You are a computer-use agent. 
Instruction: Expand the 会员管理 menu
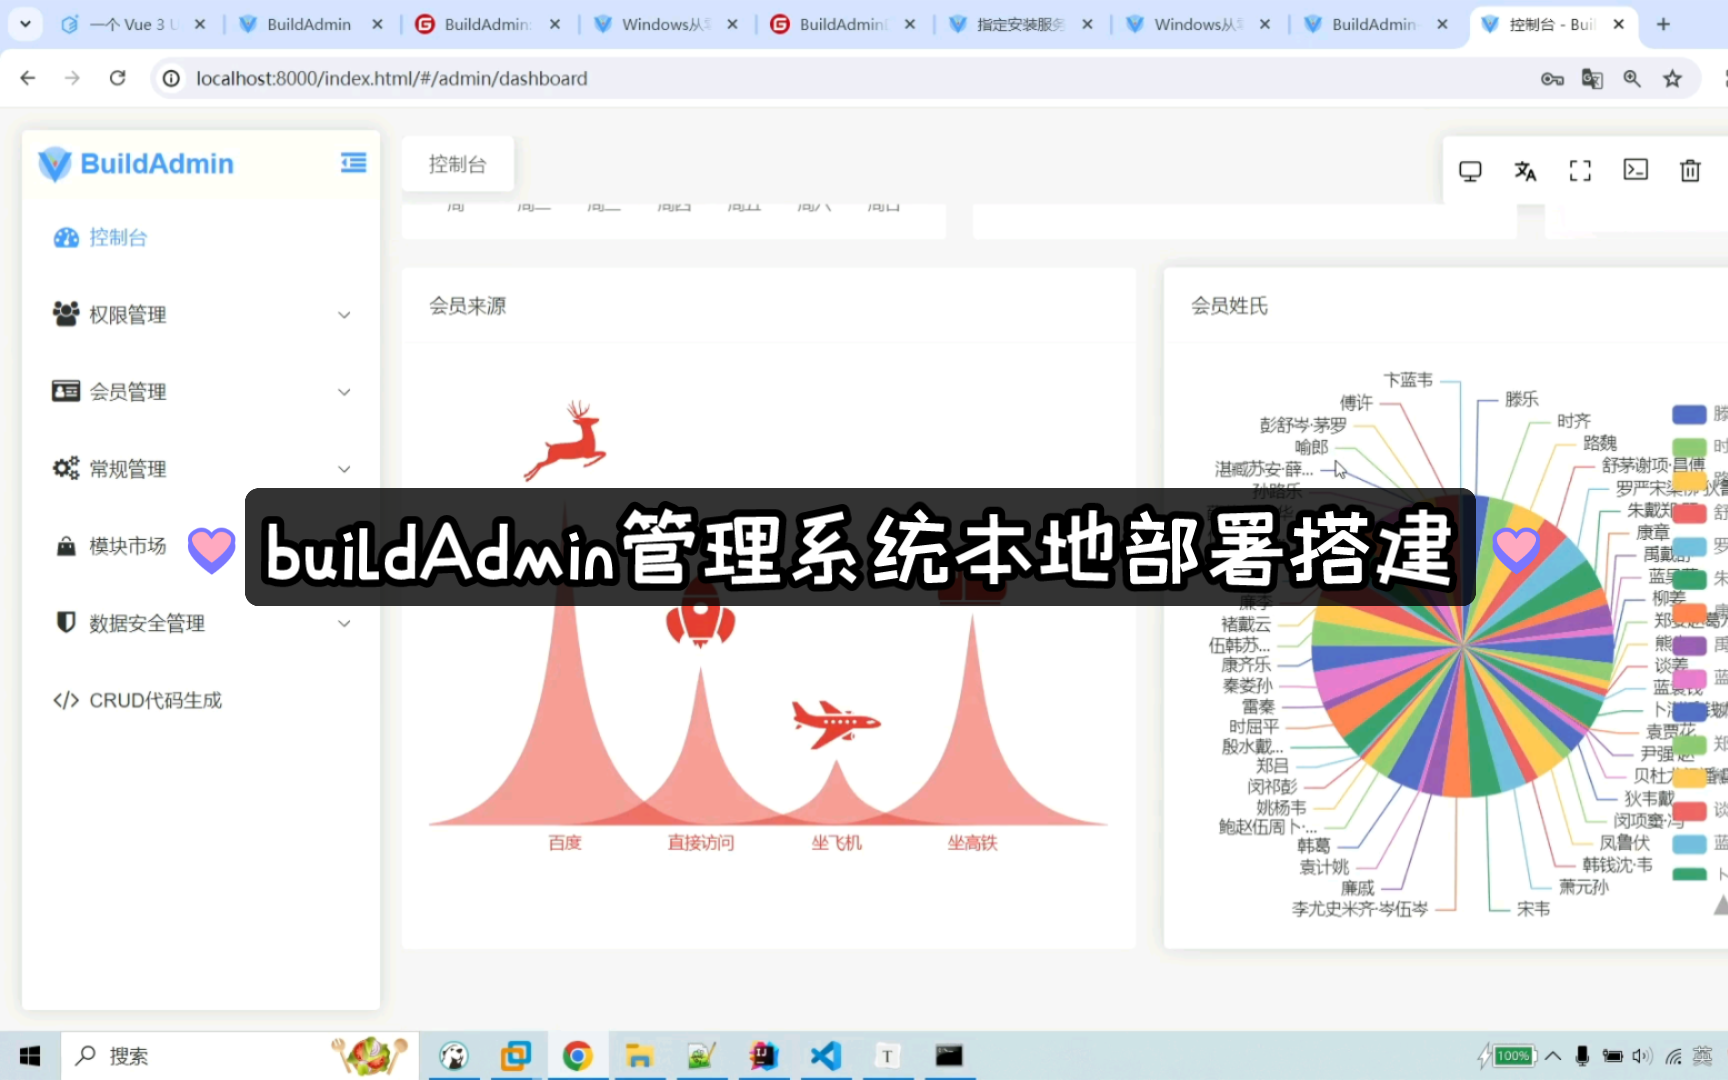[200, 391]
